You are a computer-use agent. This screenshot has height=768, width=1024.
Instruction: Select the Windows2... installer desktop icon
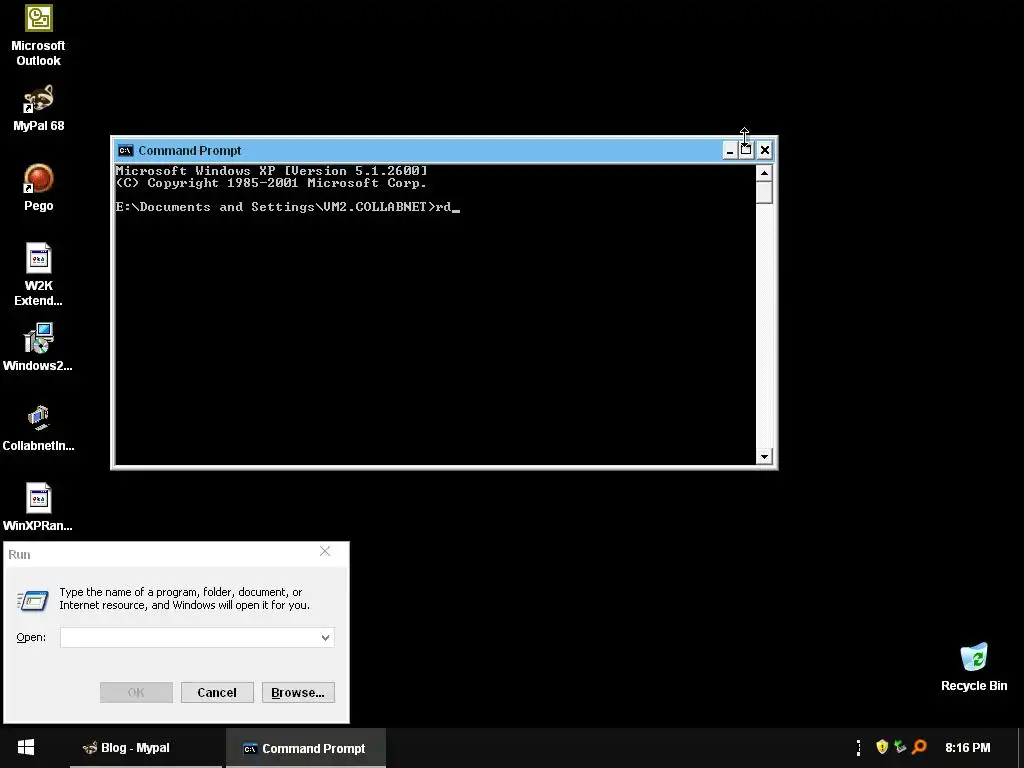coord(38,347)
